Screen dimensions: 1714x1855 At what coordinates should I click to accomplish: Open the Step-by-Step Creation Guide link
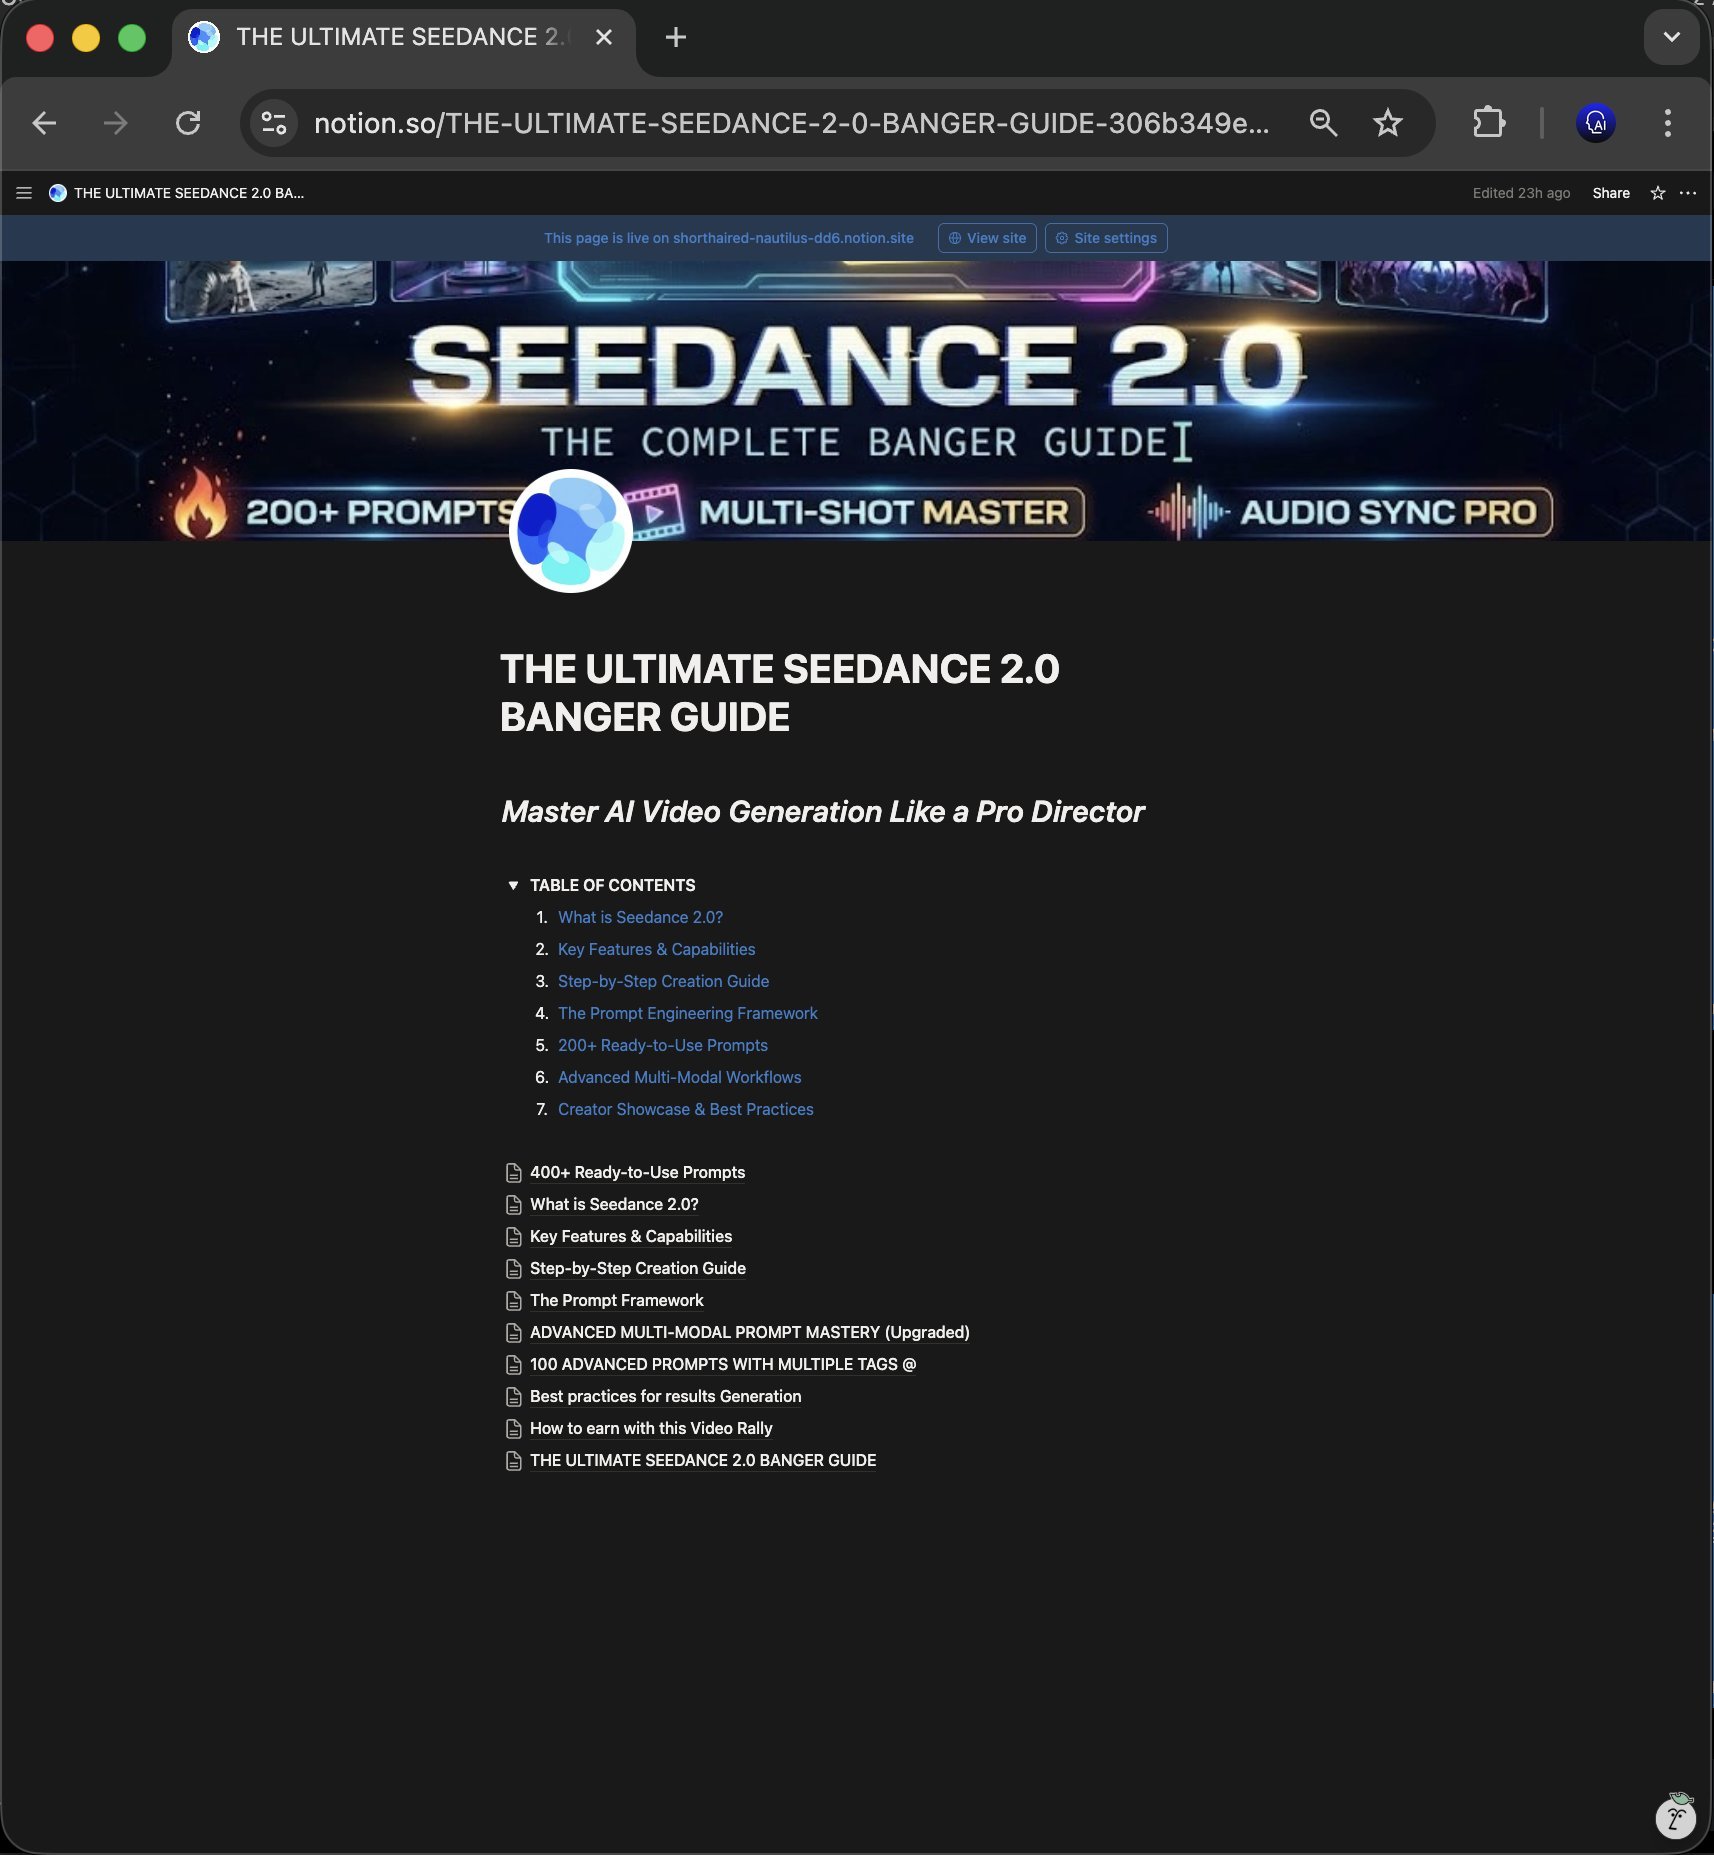point(662,981)
